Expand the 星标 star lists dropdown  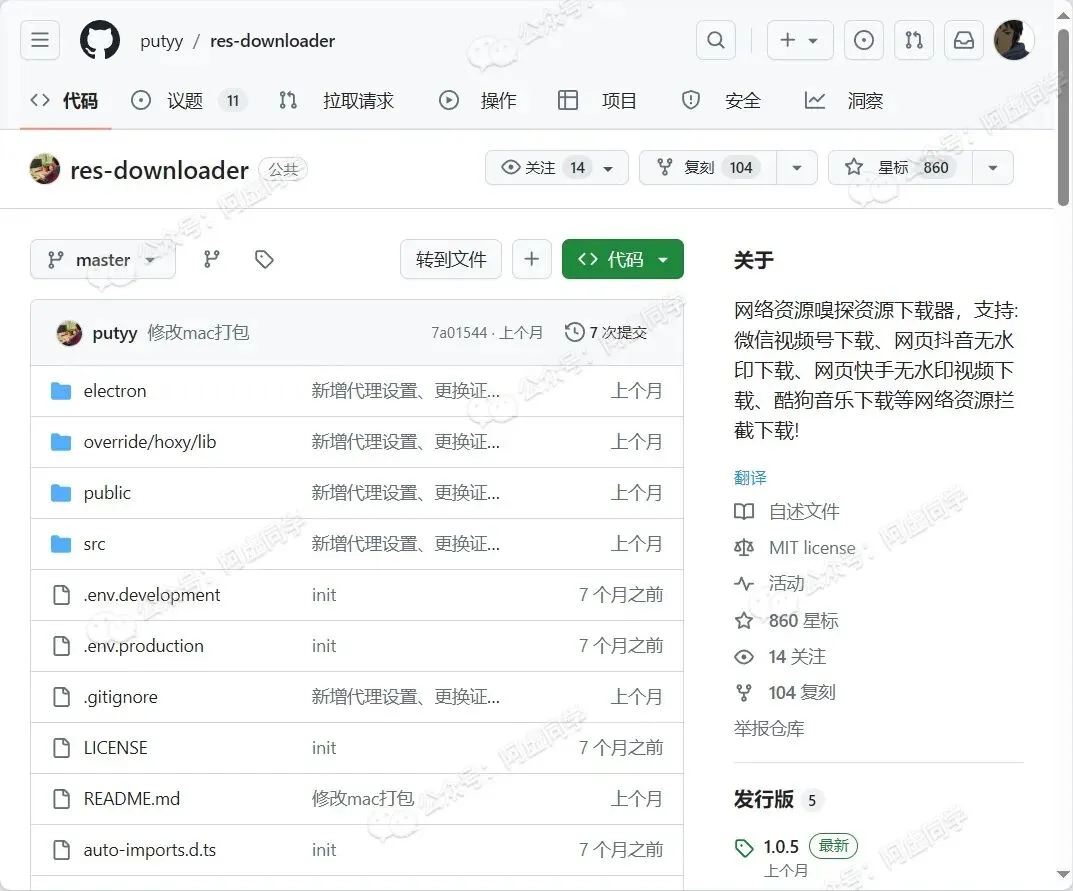[992, 168]
